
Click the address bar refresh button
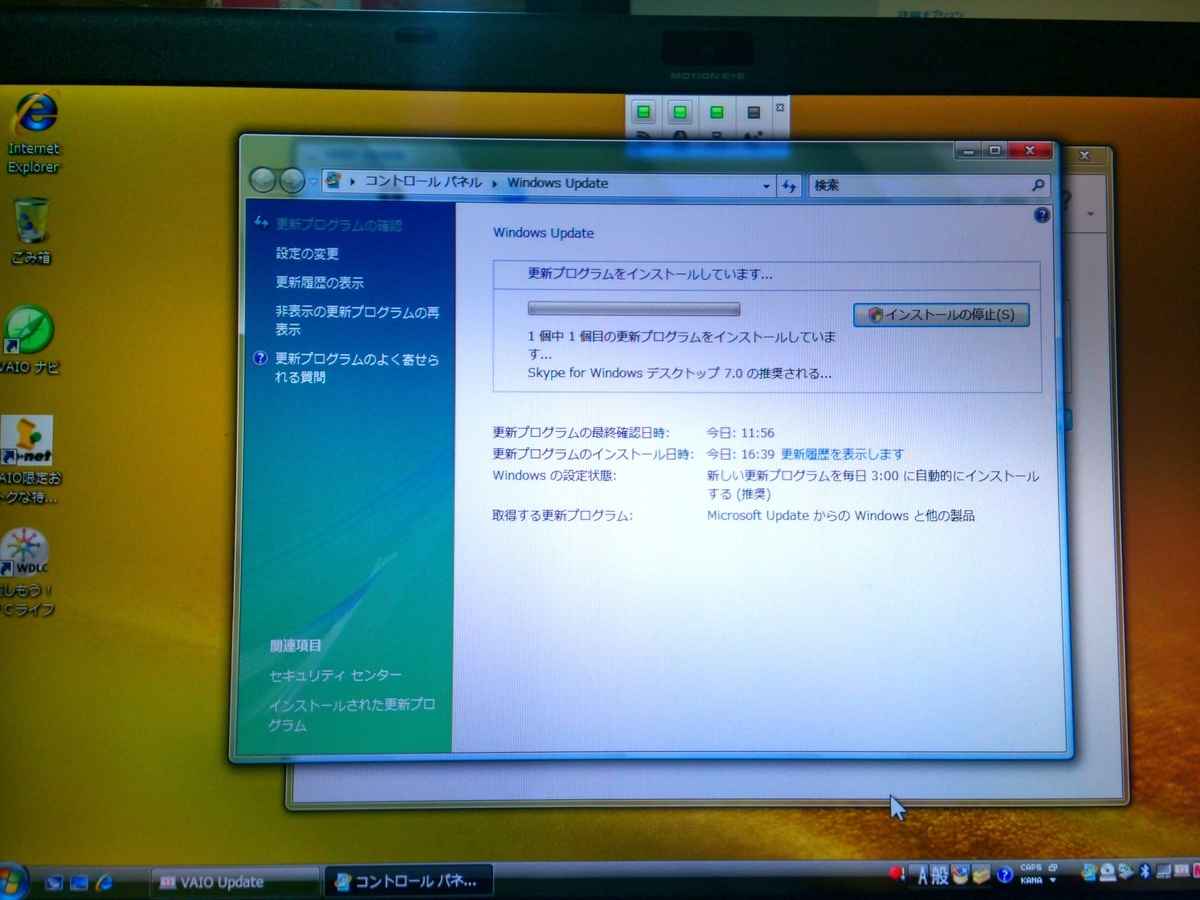point(789,184)
